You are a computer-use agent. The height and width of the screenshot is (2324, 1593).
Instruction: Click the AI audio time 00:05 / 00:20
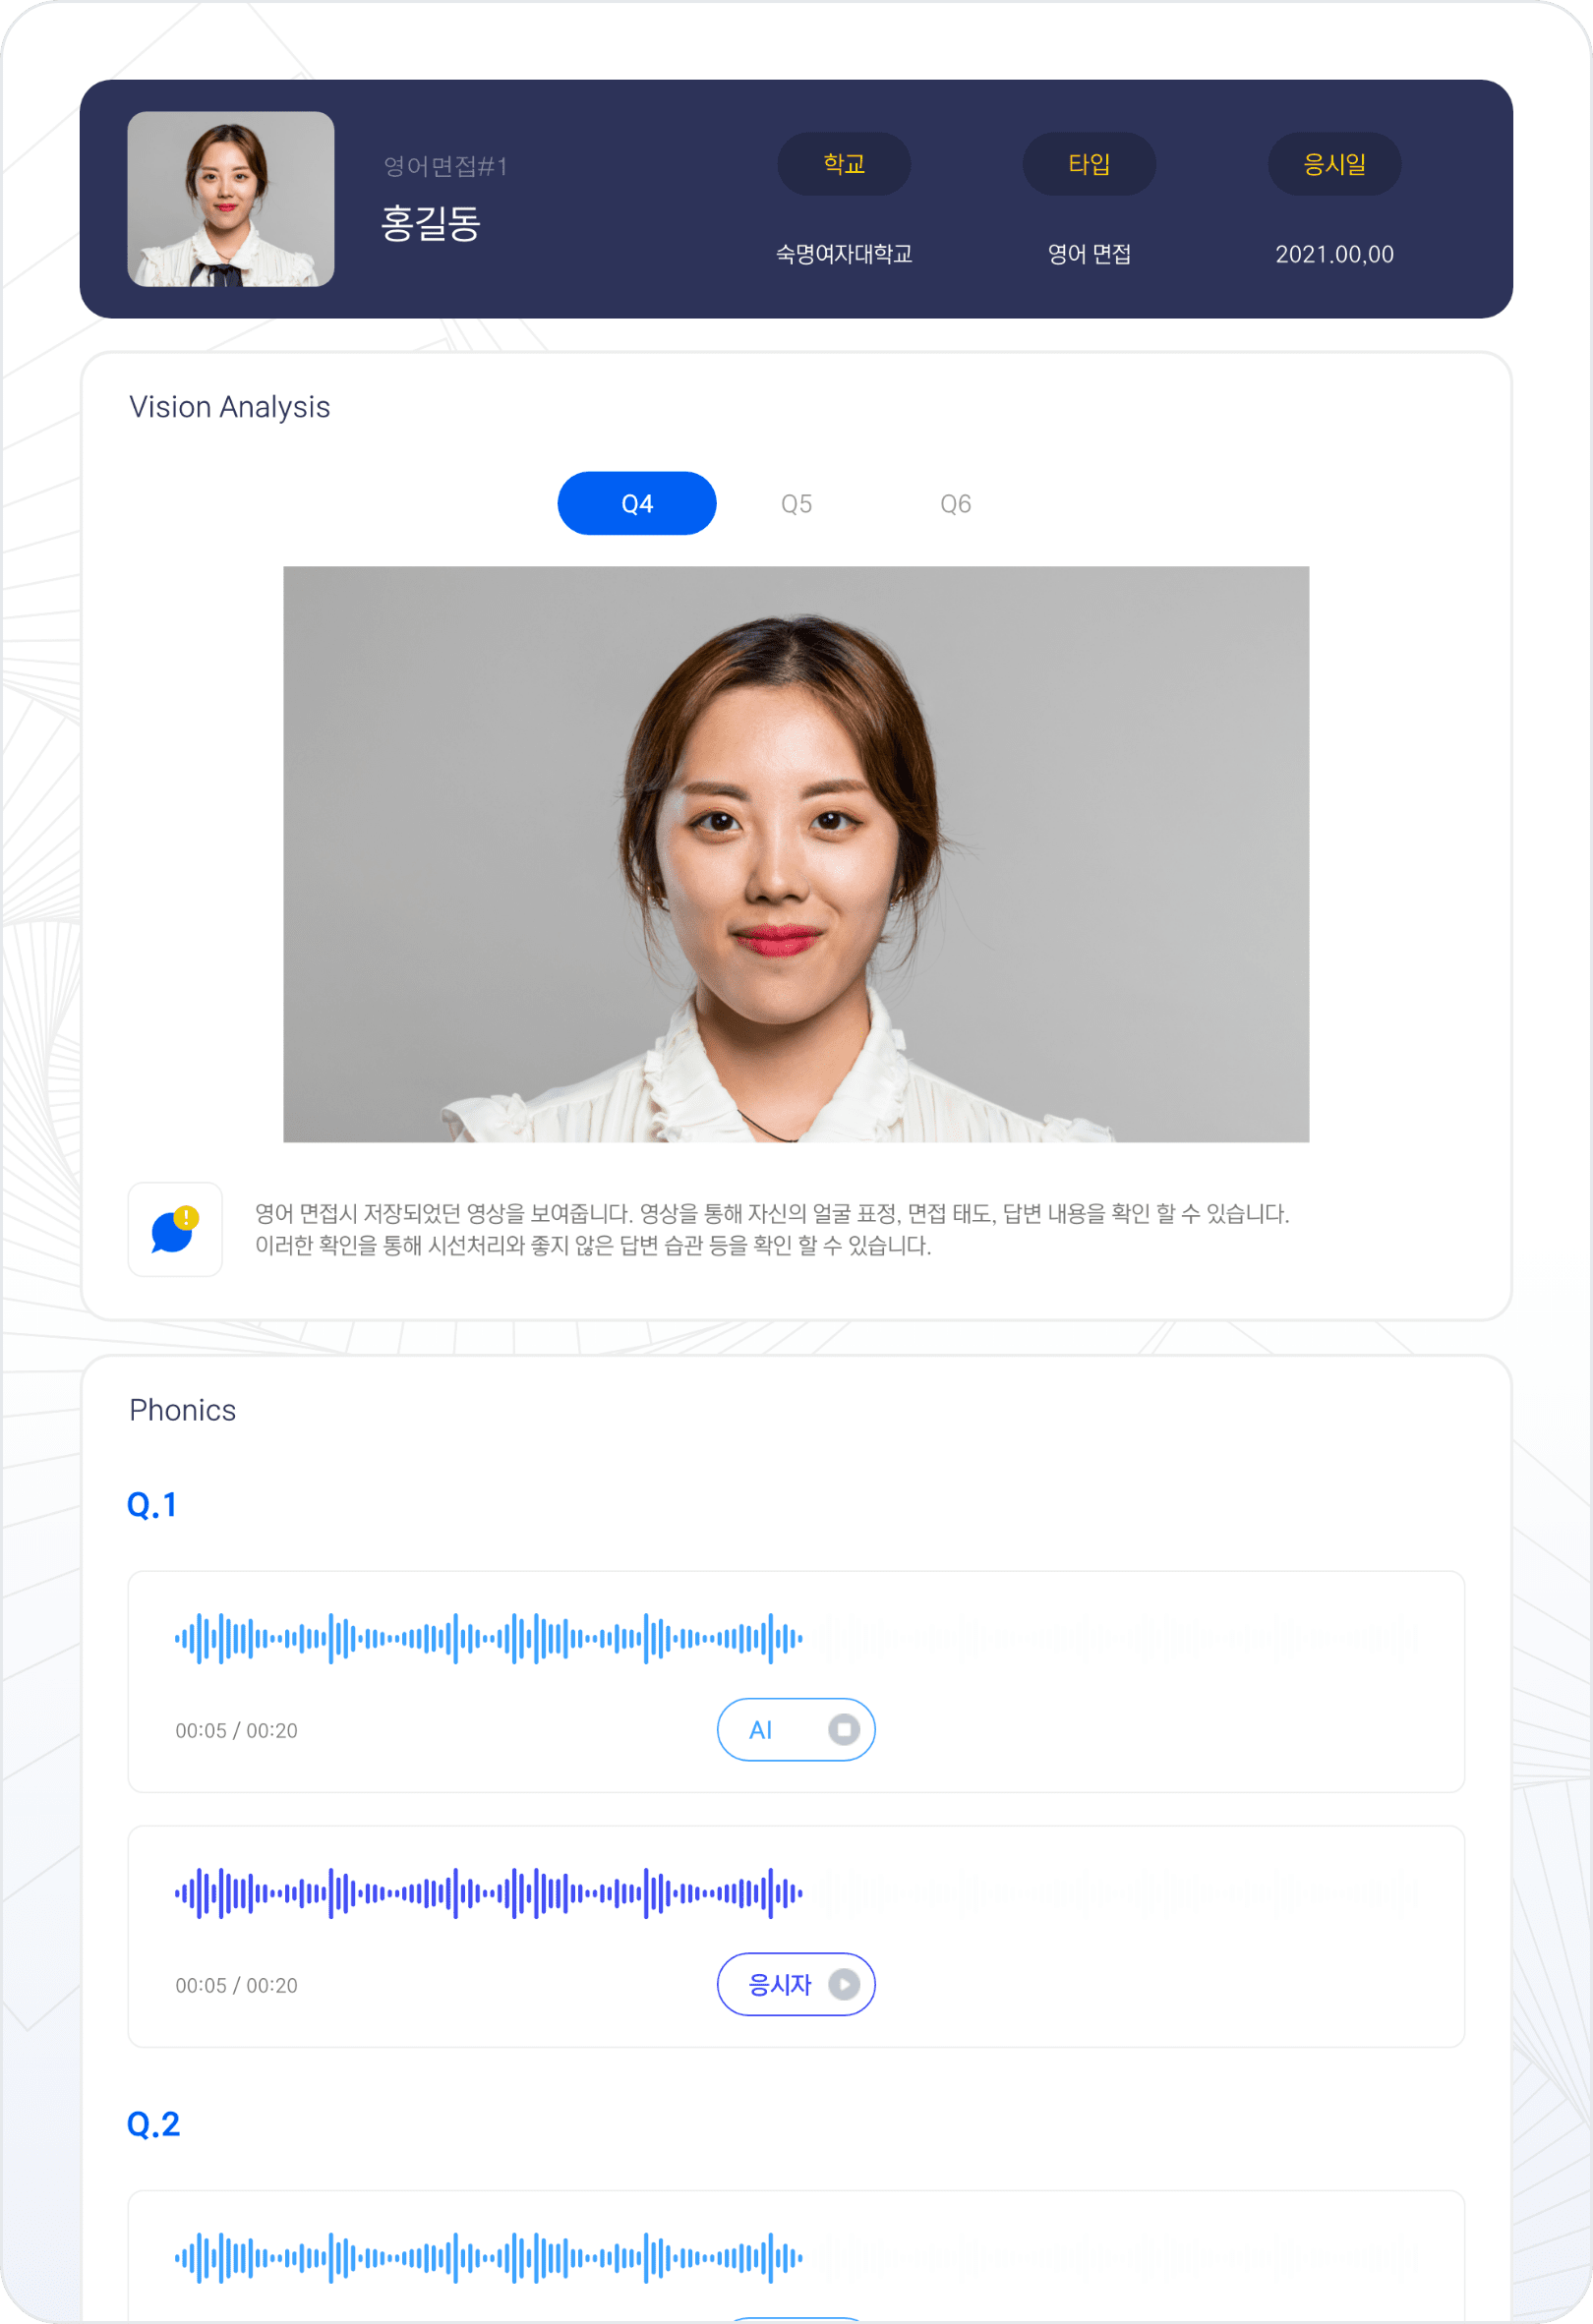tap(236, 1730)
